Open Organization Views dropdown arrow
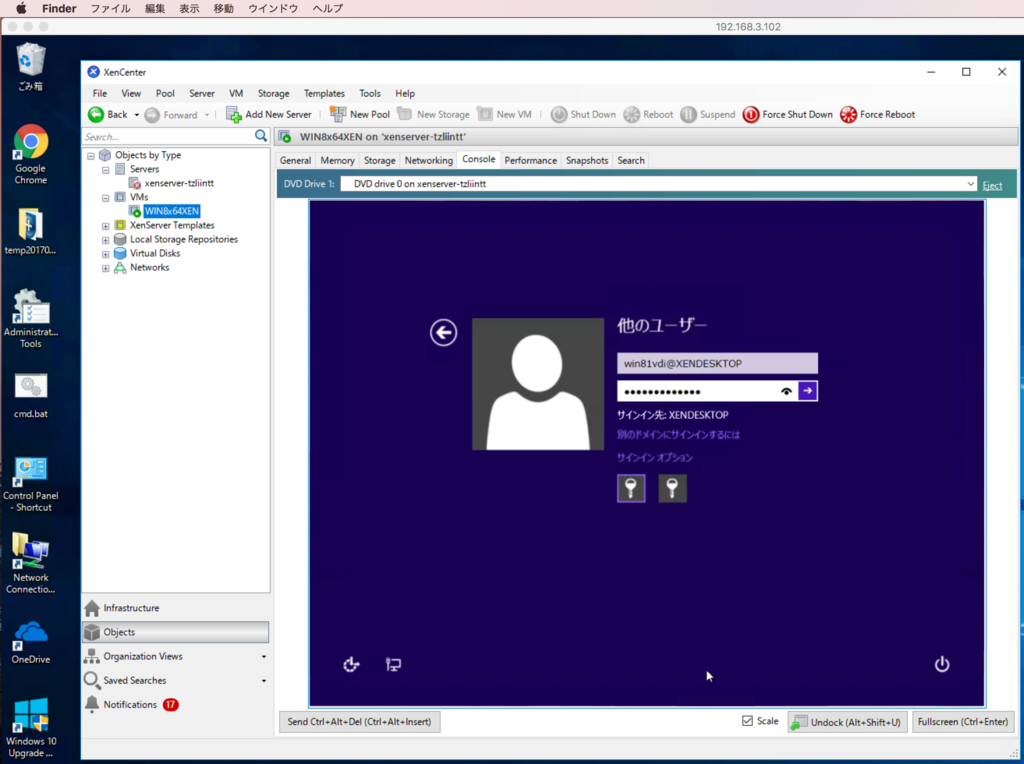Screen dimensions: 1024x764 264,657
